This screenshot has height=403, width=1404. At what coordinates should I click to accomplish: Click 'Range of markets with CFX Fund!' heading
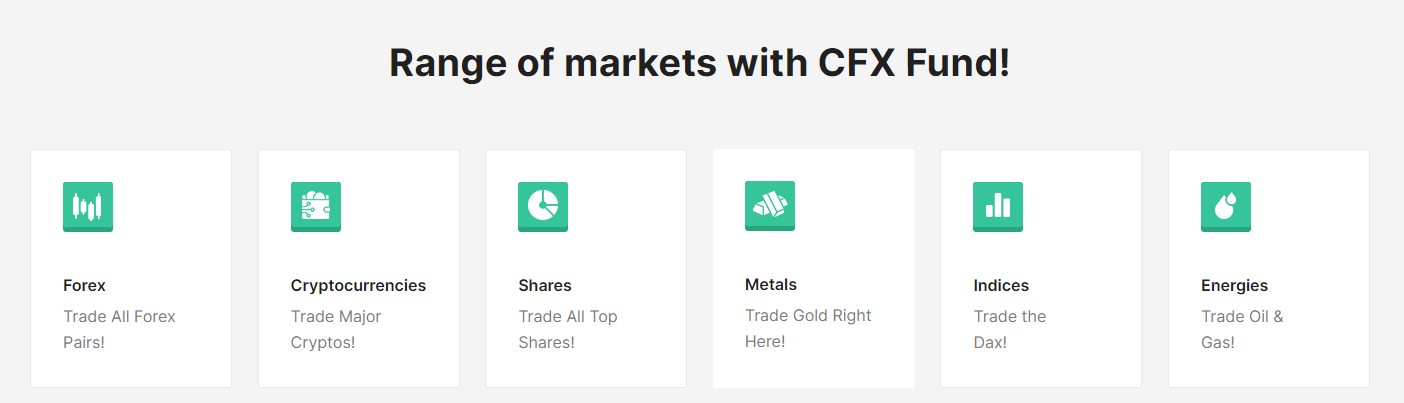pos(700,63)
